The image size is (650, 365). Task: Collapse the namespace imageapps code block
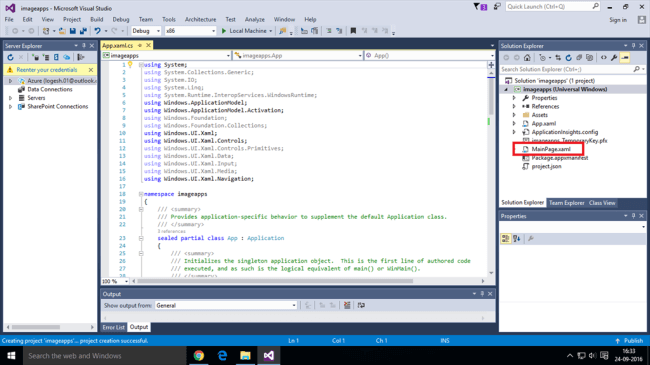click(x=141, y=194)
